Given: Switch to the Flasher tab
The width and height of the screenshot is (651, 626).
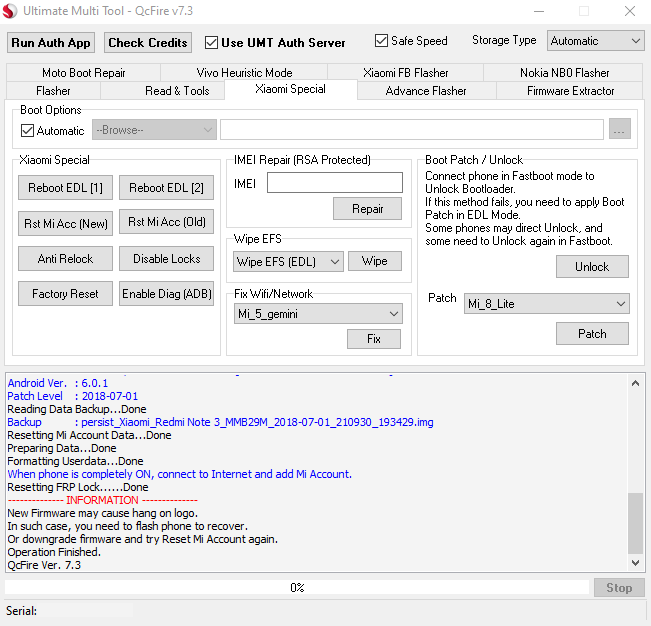Looking at the screenshot, I should click(53, 91).
